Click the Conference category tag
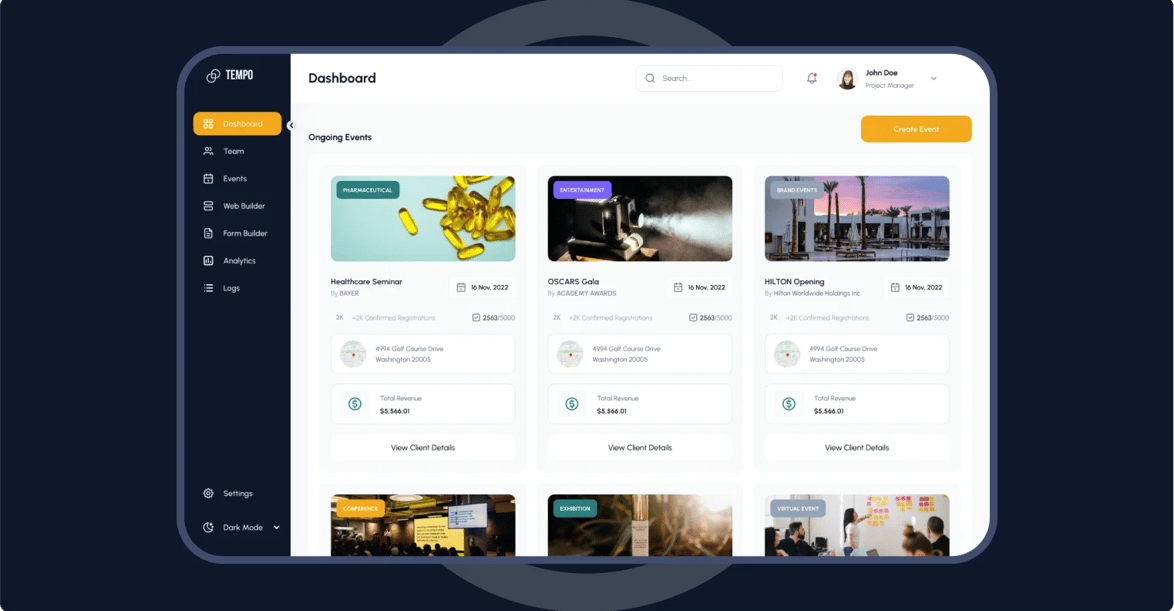The height and width of the screenshot is (611, 1174). 360,508
